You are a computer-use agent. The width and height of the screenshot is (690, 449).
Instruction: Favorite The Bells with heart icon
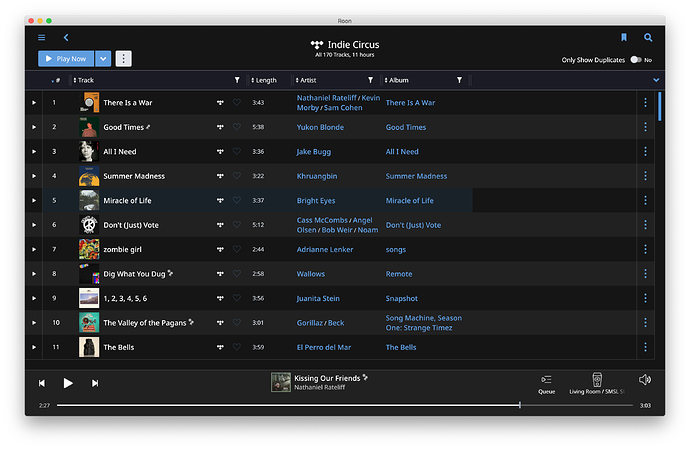coord(237,347)
